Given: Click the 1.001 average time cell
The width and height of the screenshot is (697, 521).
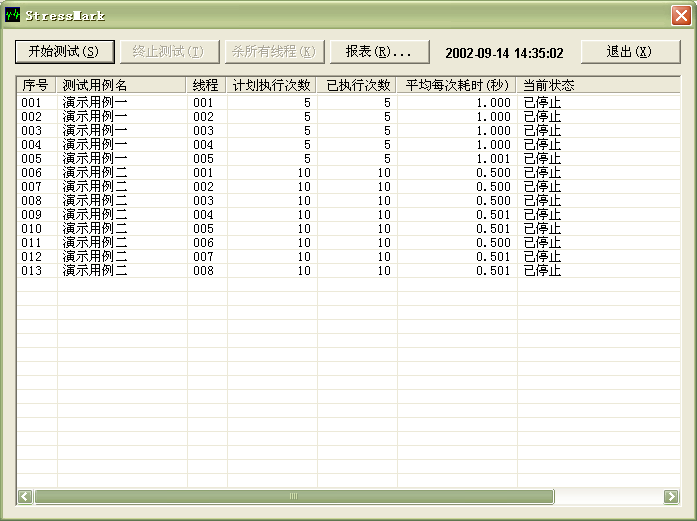Looking at the screenshot, I should click(x=493, y=159).
